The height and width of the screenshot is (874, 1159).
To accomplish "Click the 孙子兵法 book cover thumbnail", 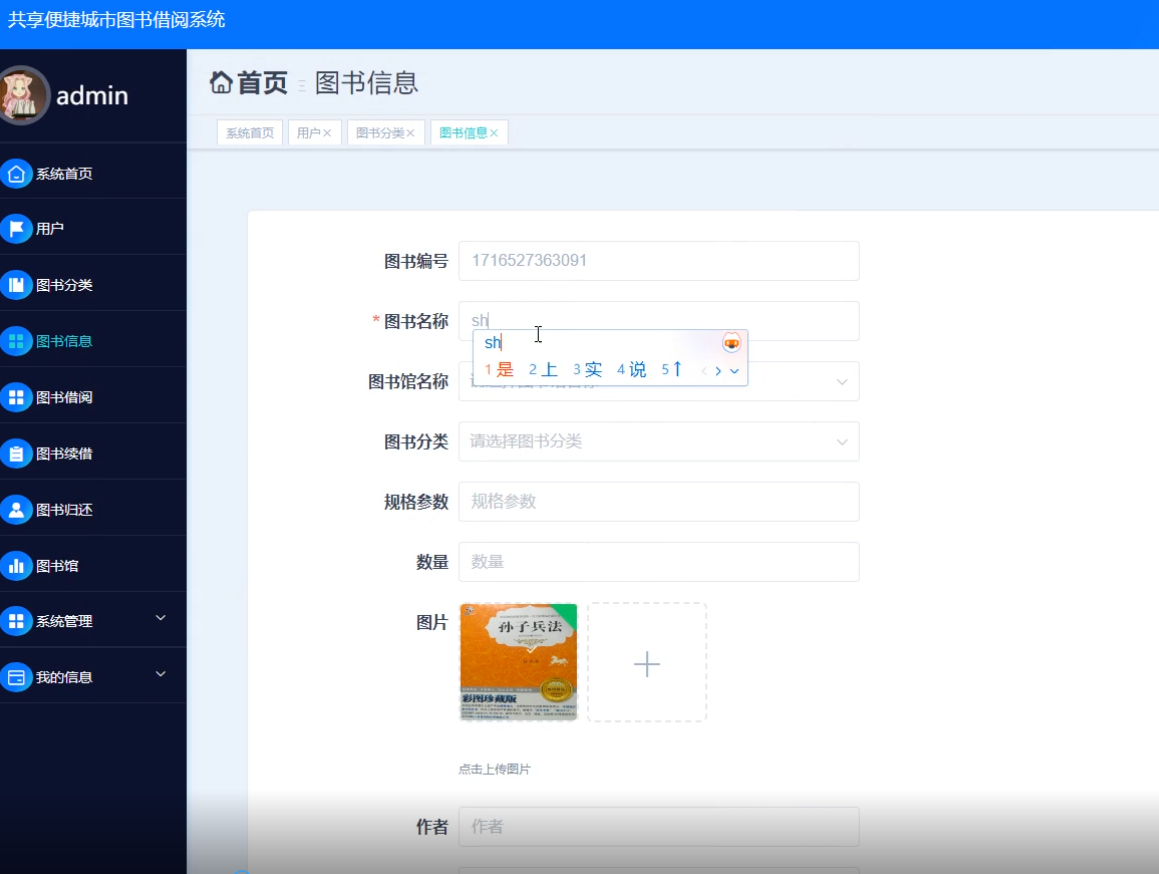I will [x=518, y=662].
